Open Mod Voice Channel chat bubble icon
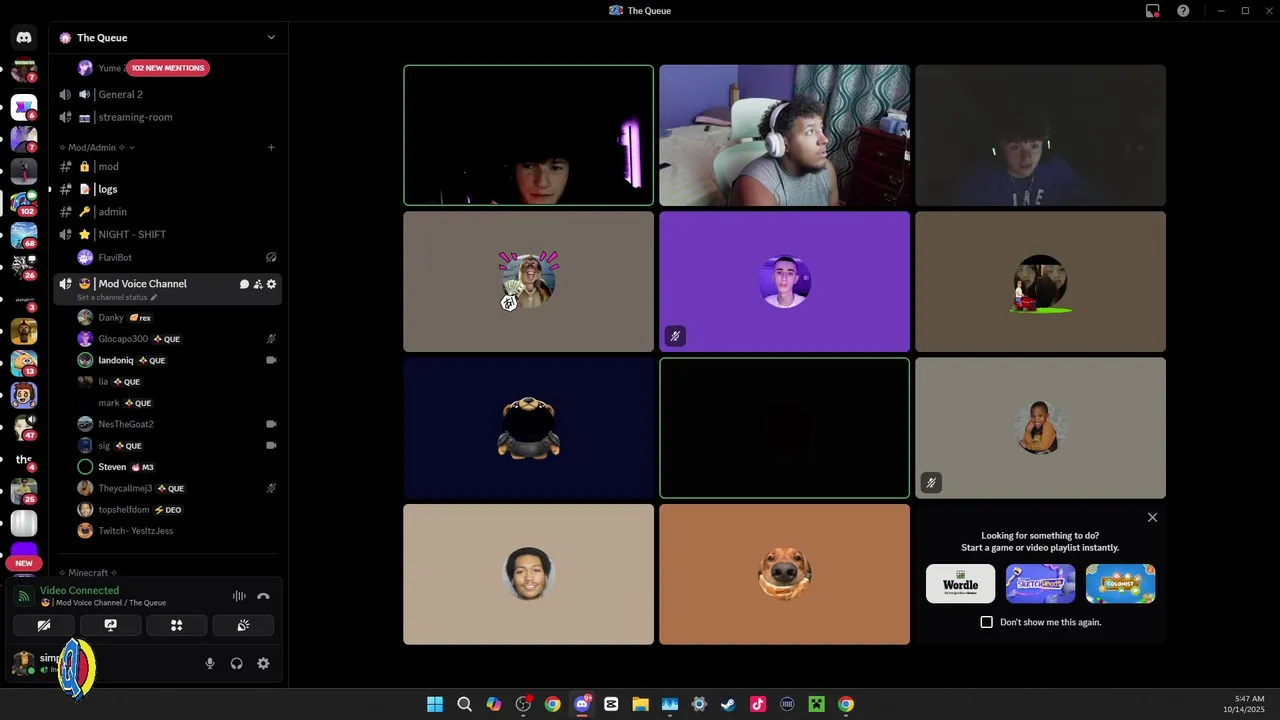Screen dimensions: 1280x720 [x=244, y=284]
